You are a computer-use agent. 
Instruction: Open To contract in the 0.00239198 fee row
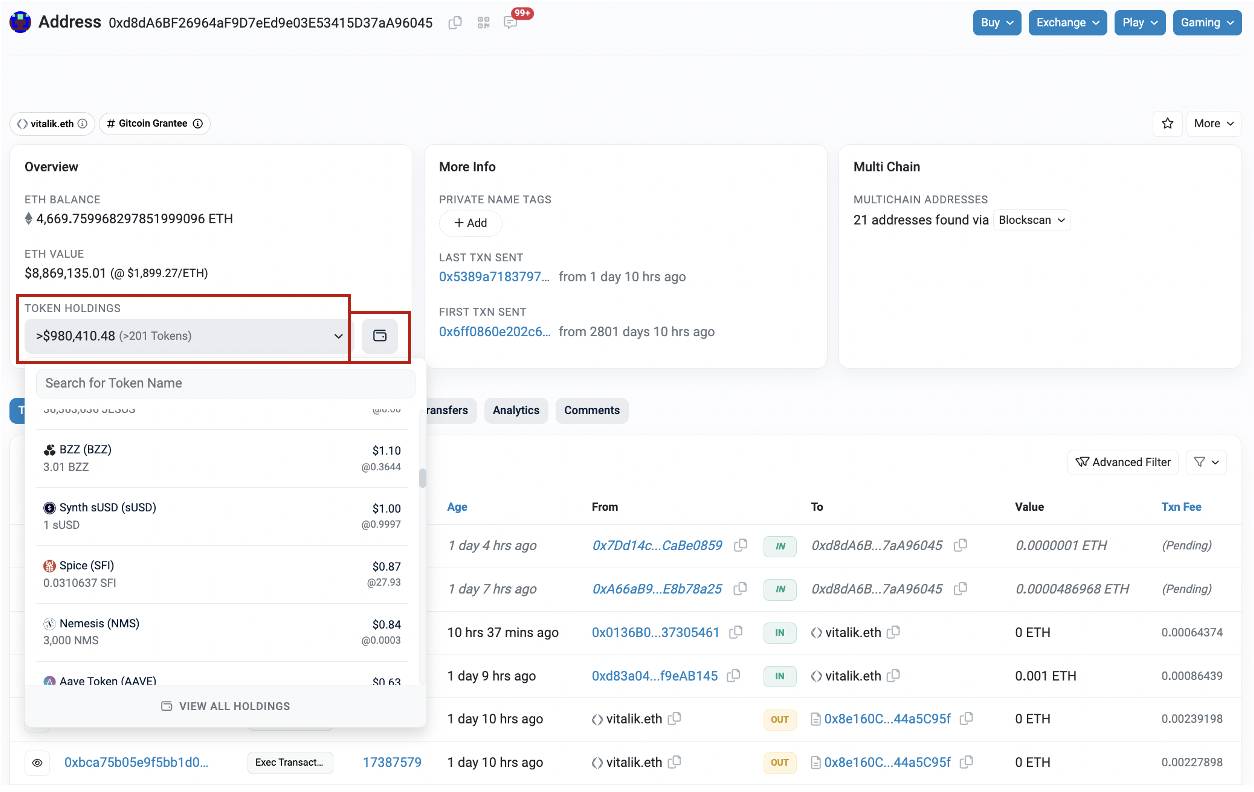(887, 719)
